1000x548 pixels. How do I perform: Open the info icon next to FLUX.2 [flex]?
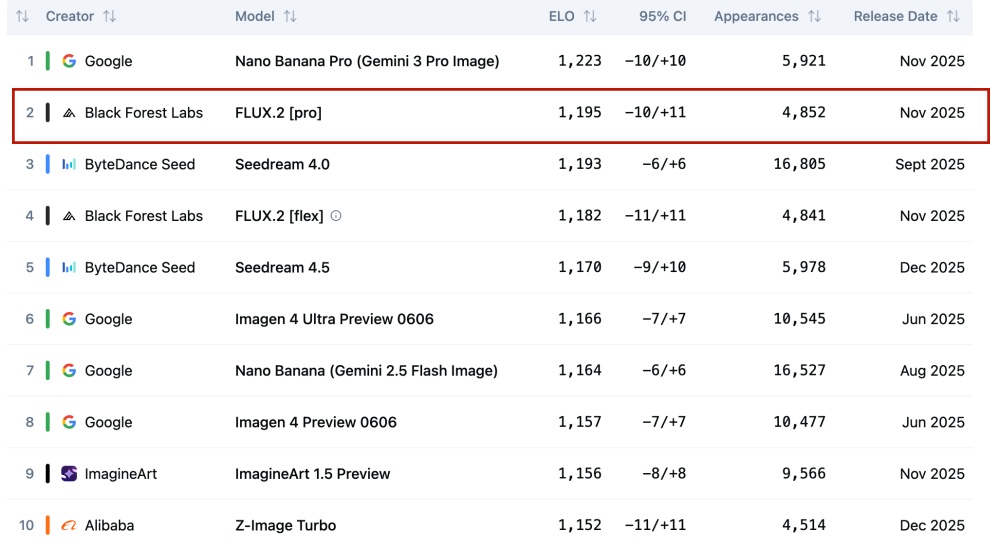pyautogui.click(x=336, y=216)
